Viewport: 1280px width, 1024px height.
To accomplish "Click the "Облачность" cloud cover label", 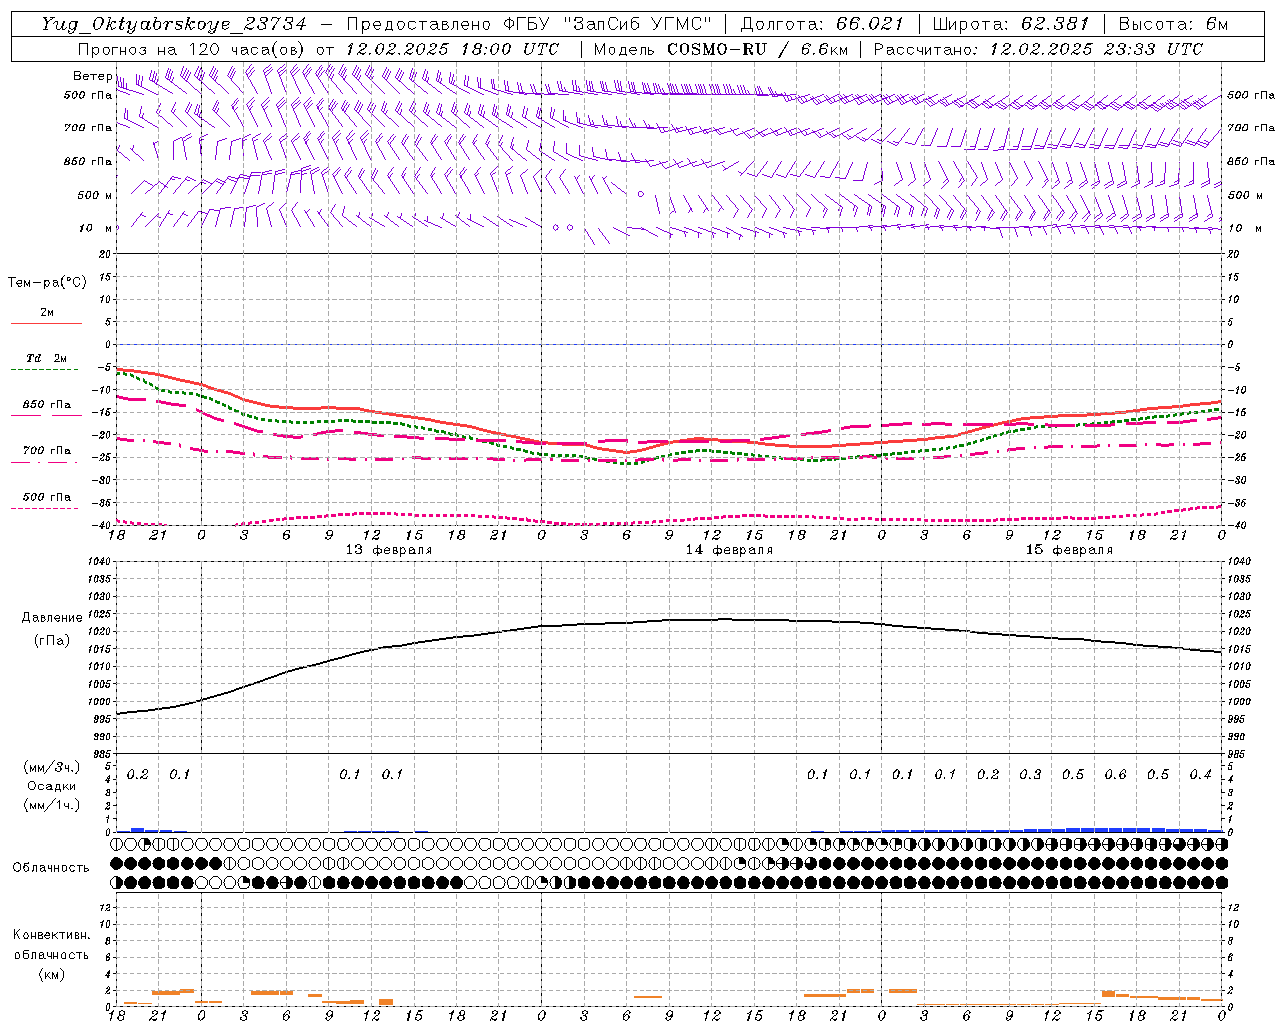I will (x=51, y=867).
